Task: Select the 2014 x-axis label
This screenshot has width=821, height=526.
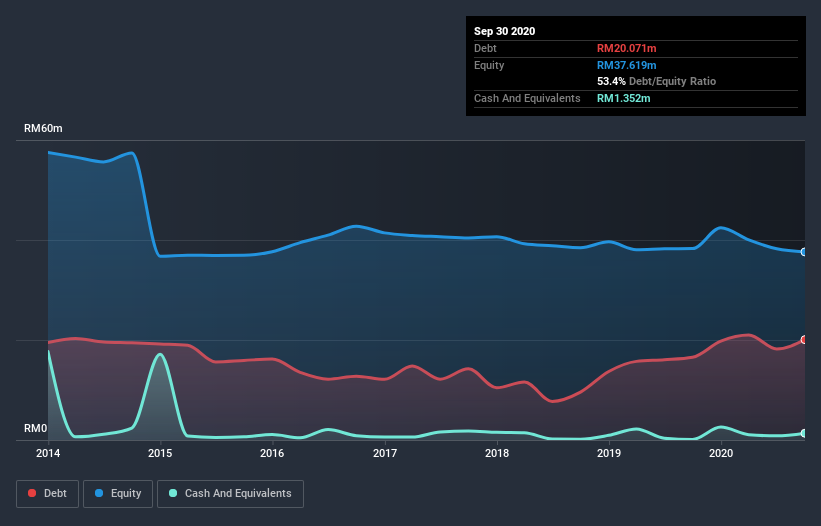Action: click(48, 453)
